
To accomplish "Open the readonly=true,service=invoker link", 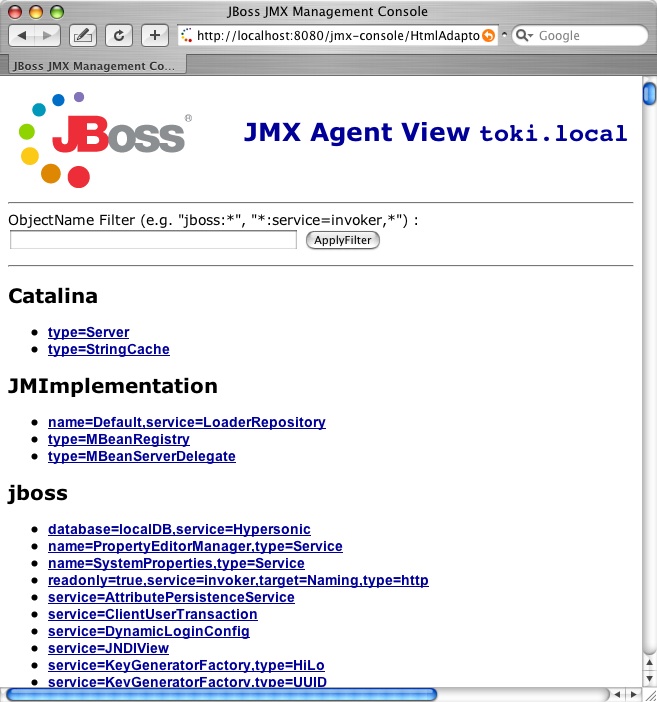I will tap(238, 580).
